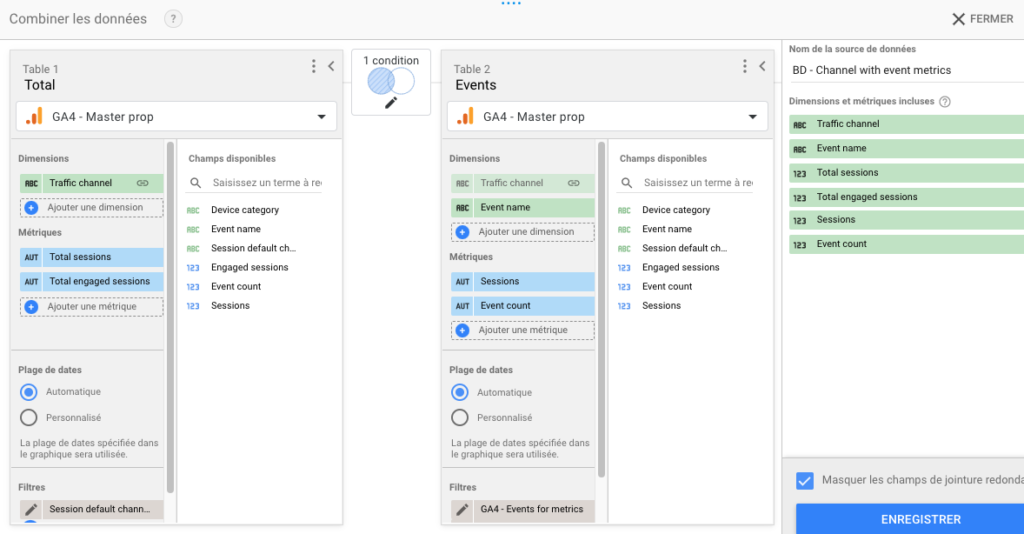Click the drag handle dots at top
This screenshot has width=1024, height=534.
tap(511, 3)
